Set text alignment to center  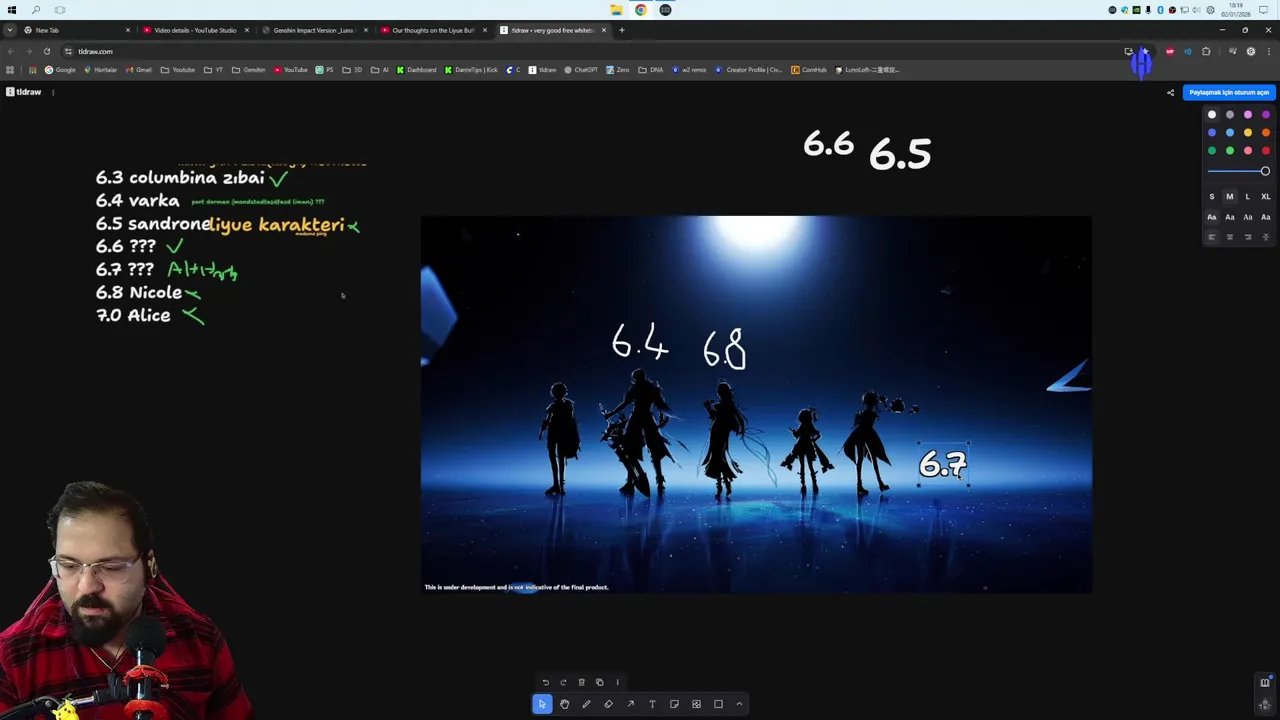pos(1230,237)
